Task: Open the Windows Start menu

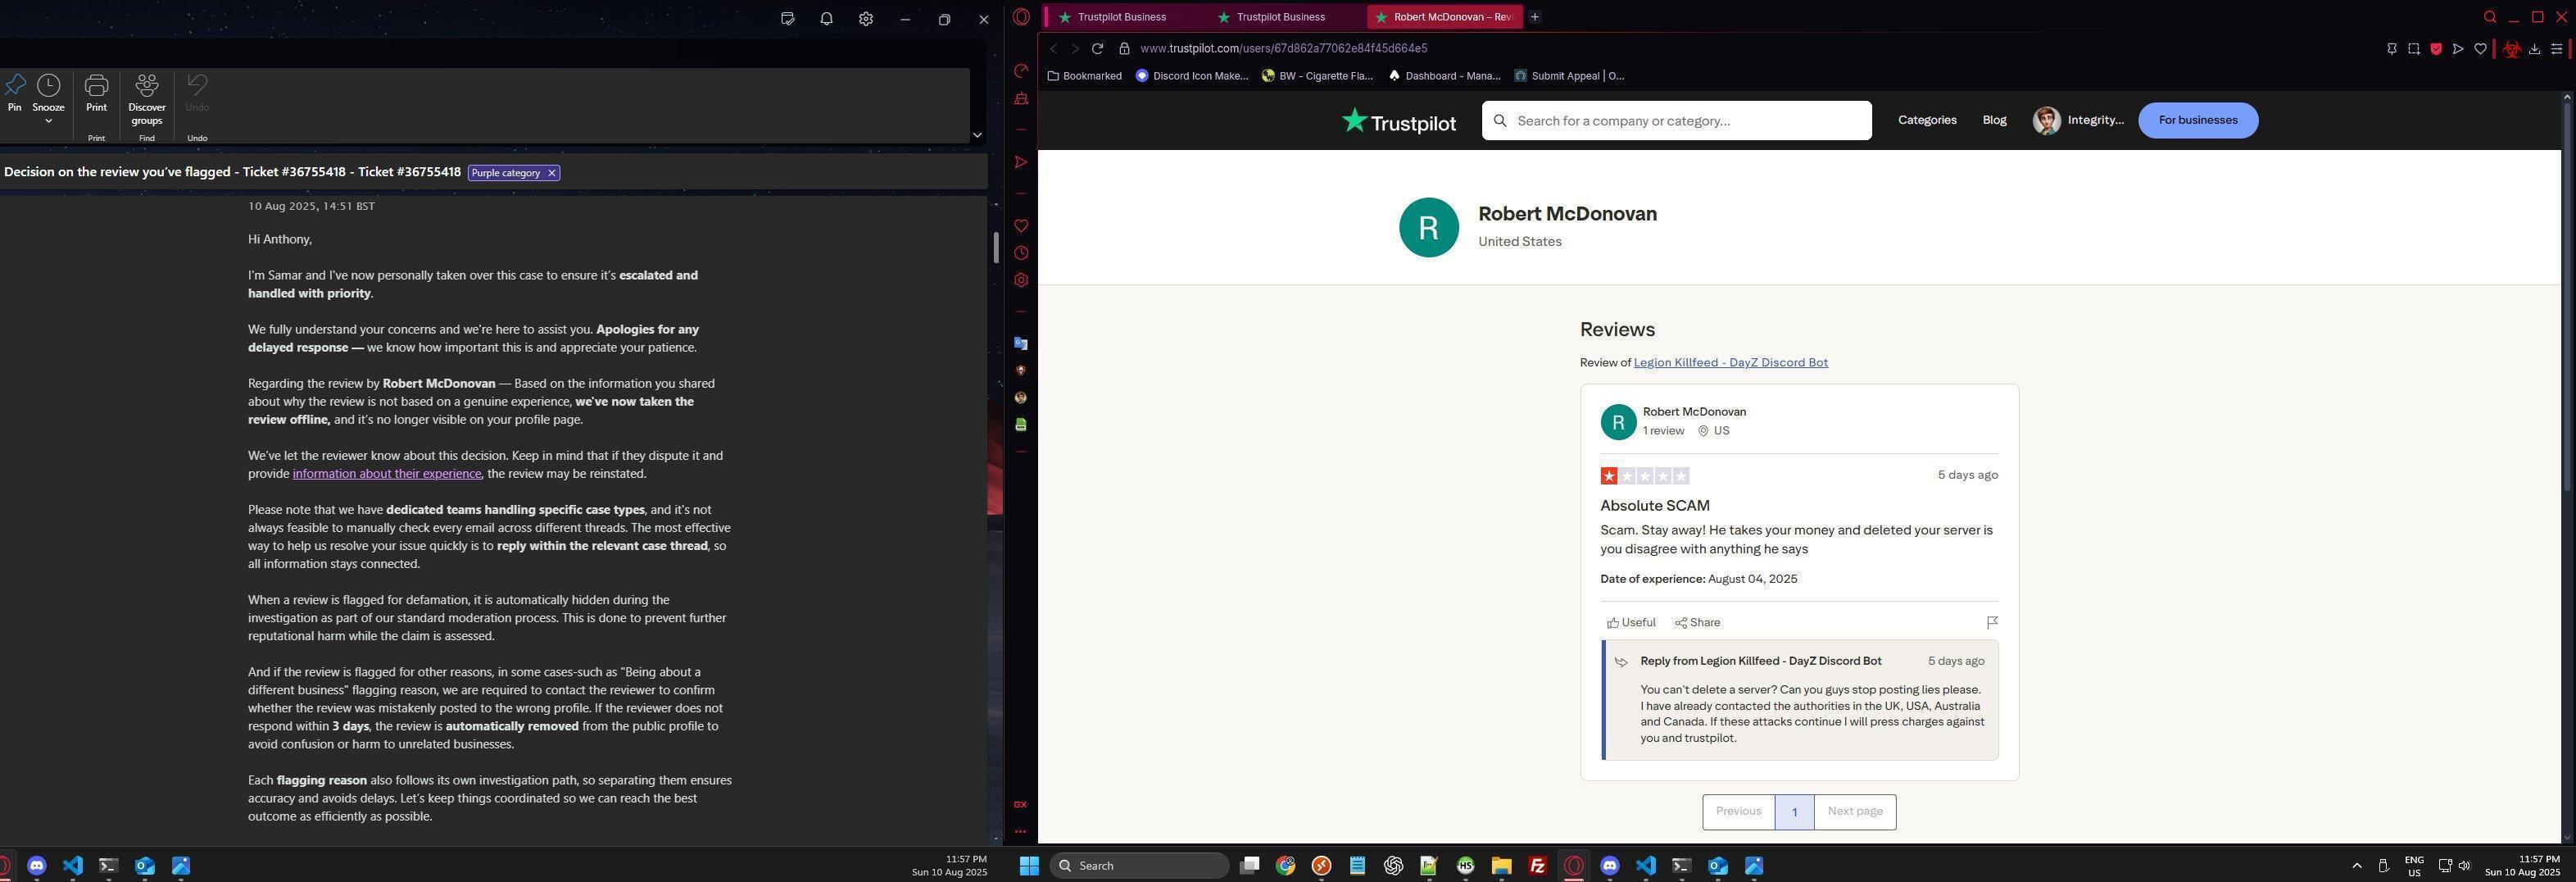Action: point(1028,866)
